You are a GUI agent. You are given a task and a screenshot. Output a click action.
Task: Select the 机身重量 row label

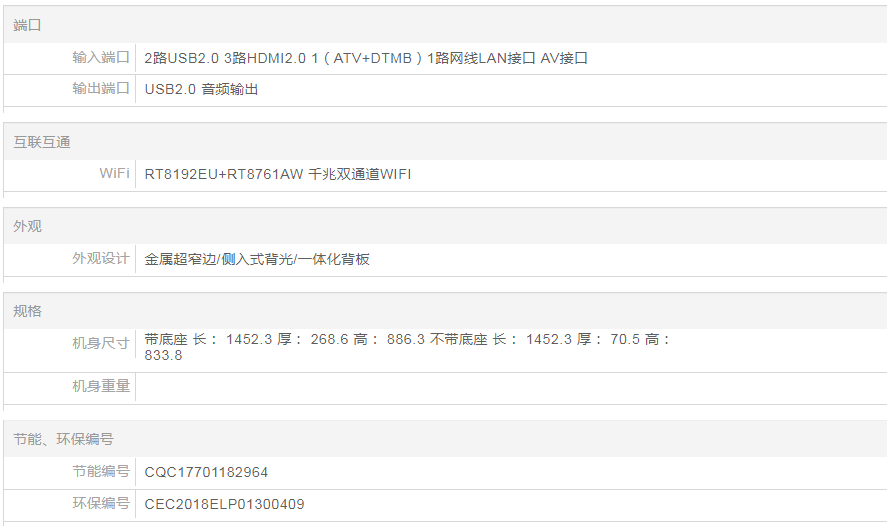(x=101, y=386)
